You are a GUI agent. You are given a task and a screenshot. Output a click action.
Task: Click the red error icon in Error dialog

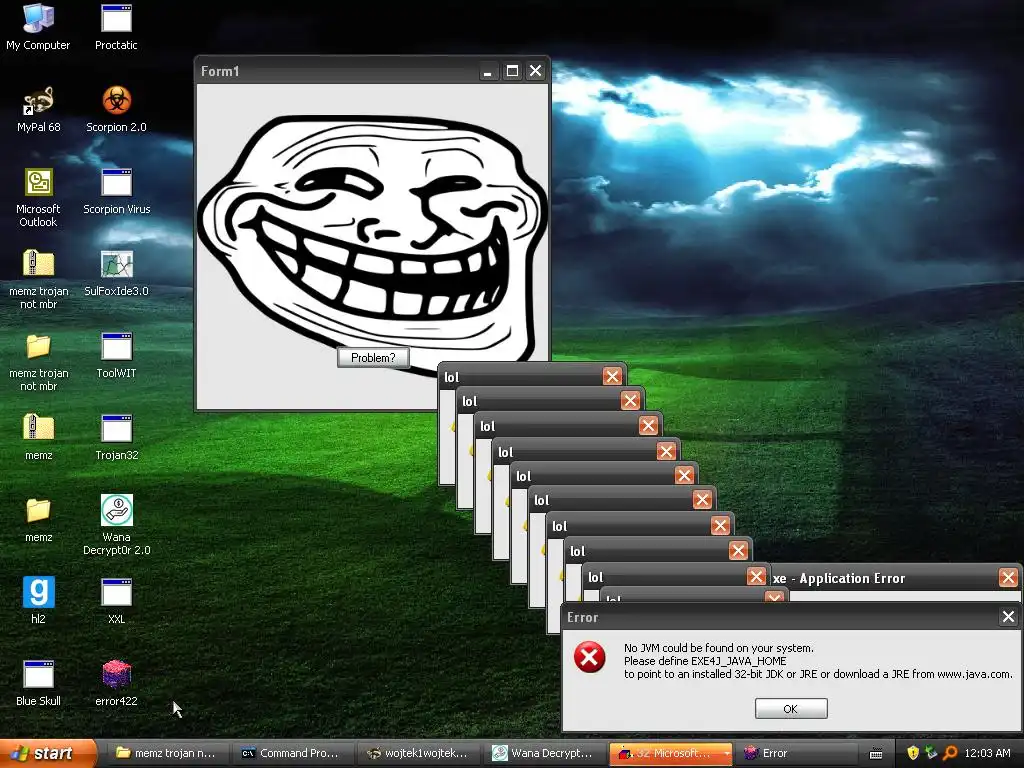(590, 657)
